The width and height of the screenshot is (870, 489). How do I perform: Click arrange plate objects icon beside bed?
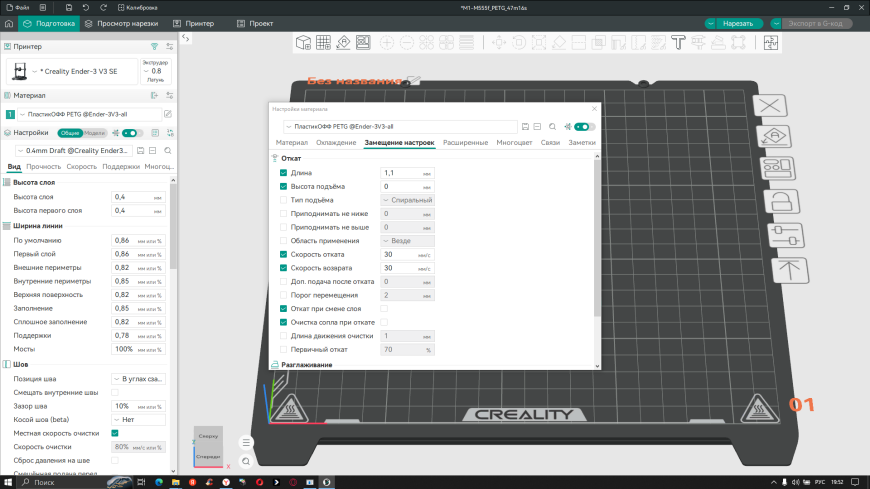pyautogui.click(x=777, y=168)
